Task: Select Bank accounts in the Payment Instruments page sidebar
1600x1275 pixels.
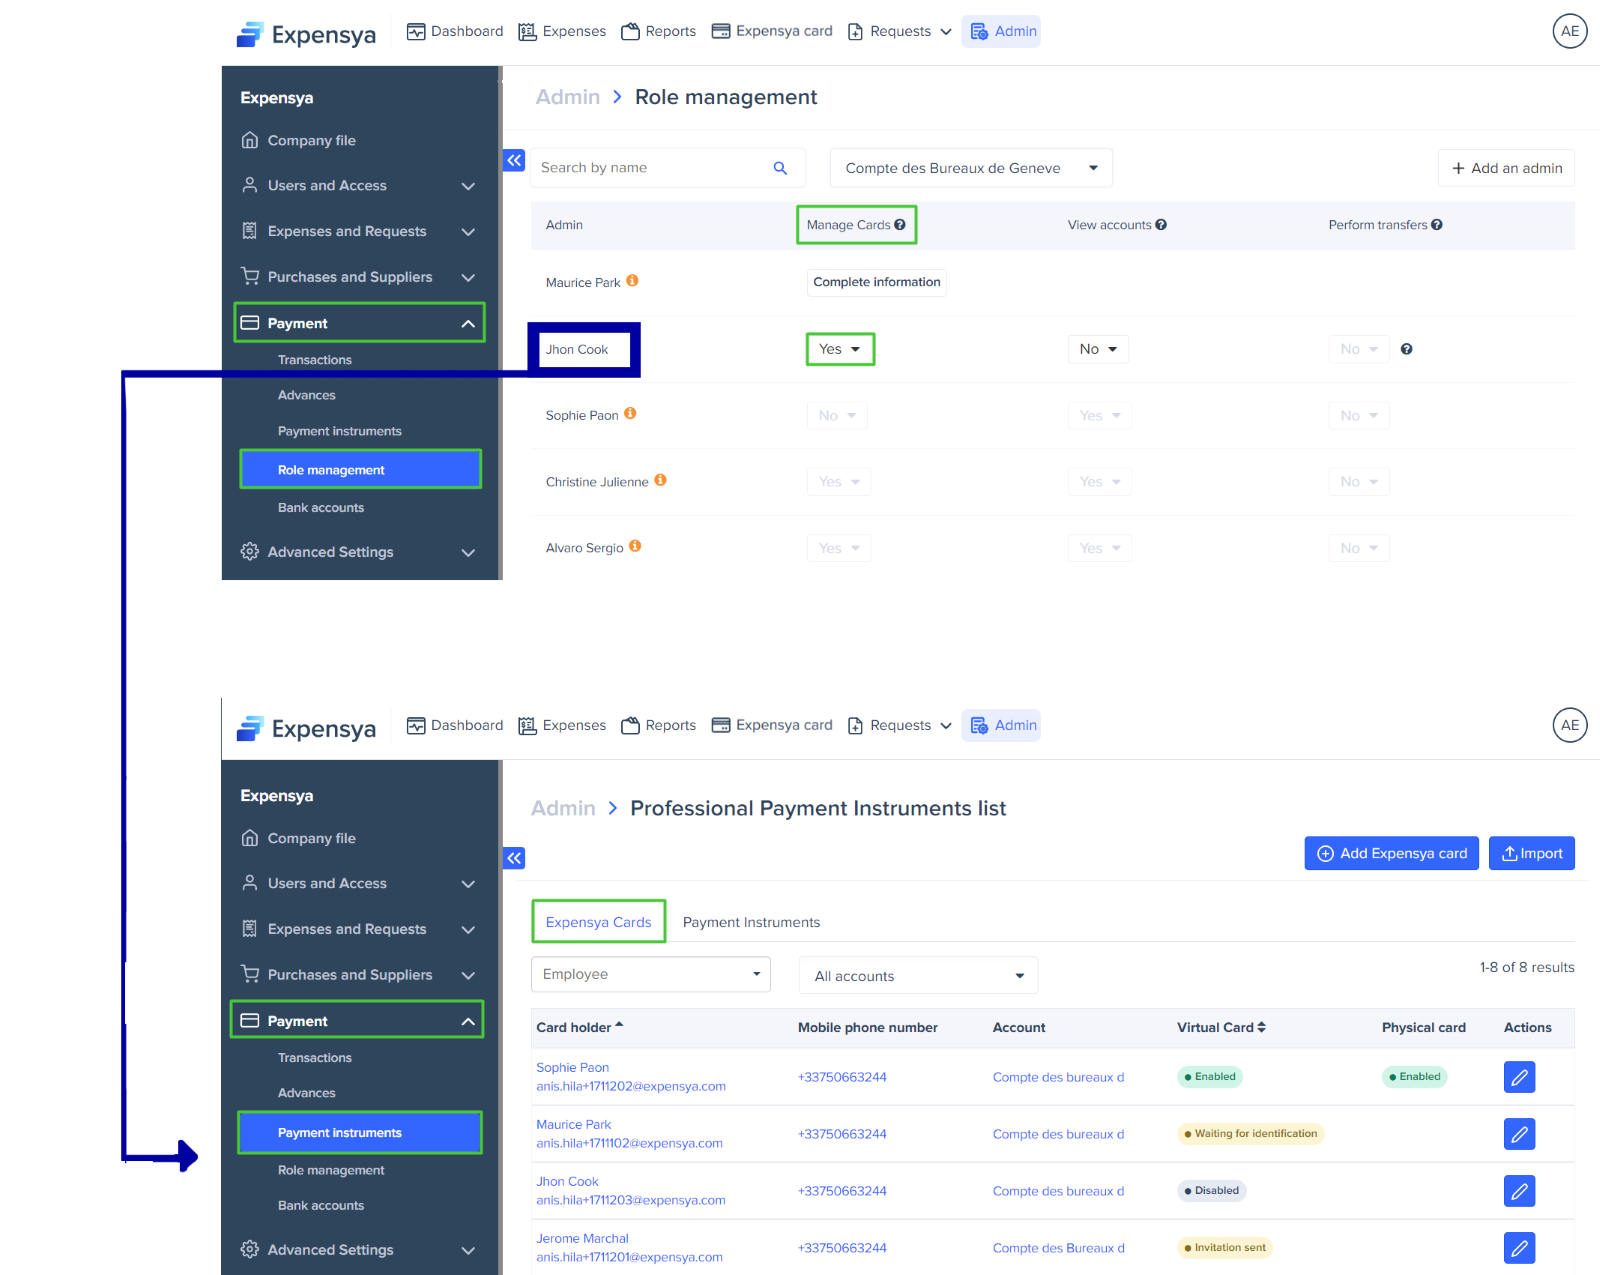Action: 321,1206
